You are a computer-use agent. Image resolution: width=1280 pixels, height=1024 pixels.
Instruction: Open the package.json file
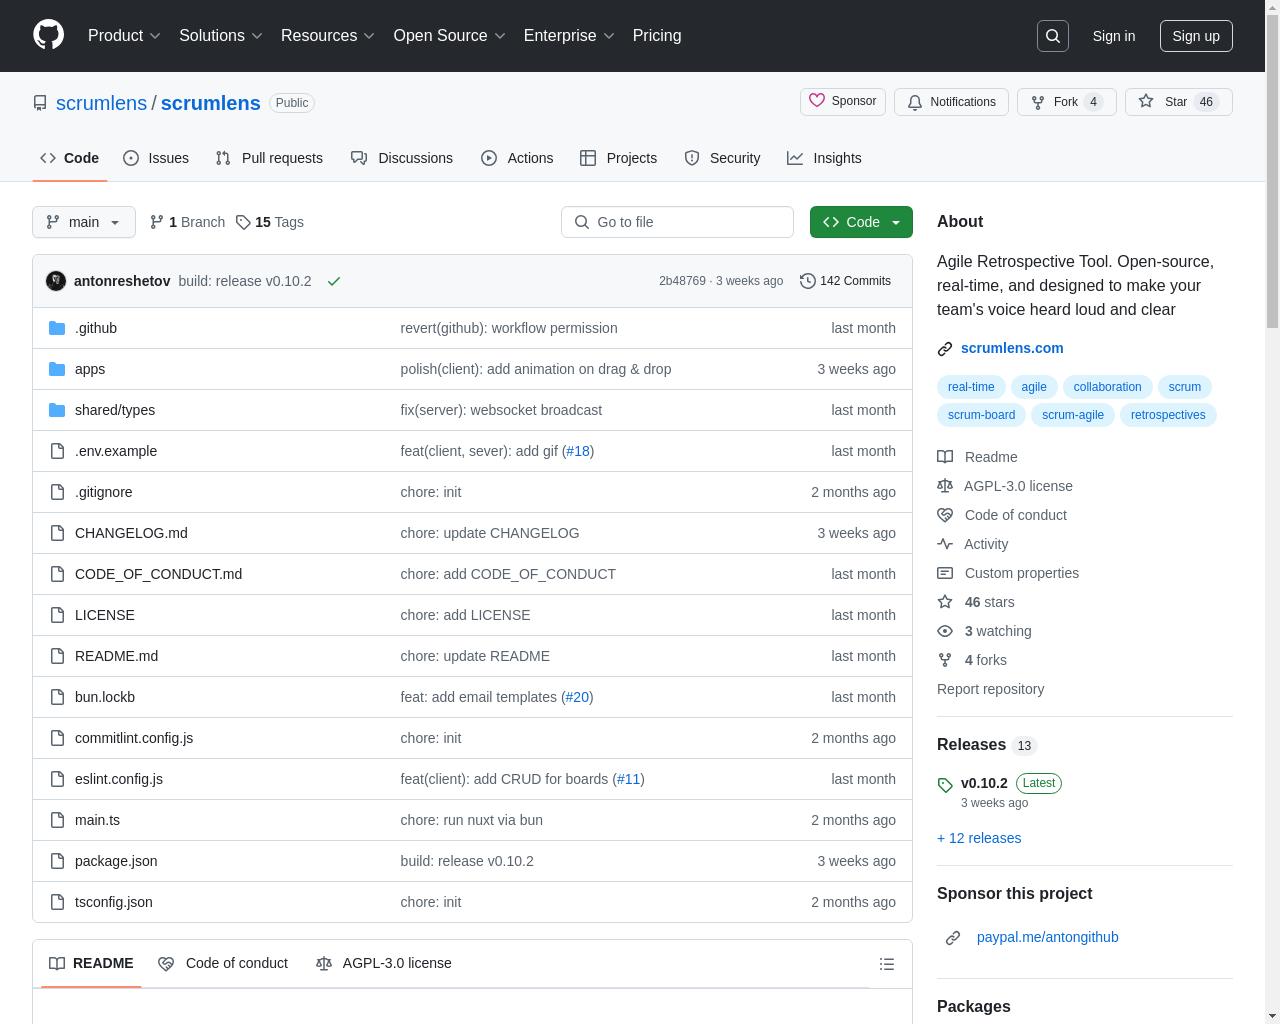click(x=116, y=861)
